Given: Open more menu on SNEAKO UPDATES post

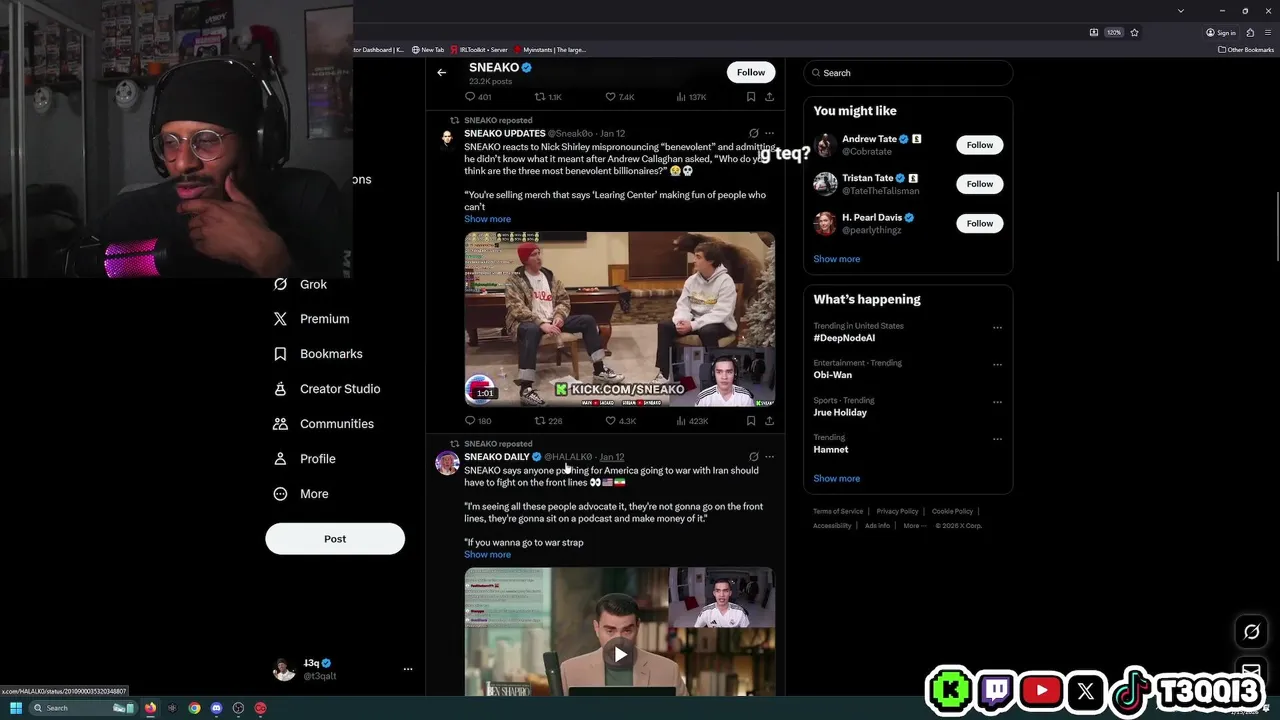Looking at the screenshot, I should coord(769,133).
